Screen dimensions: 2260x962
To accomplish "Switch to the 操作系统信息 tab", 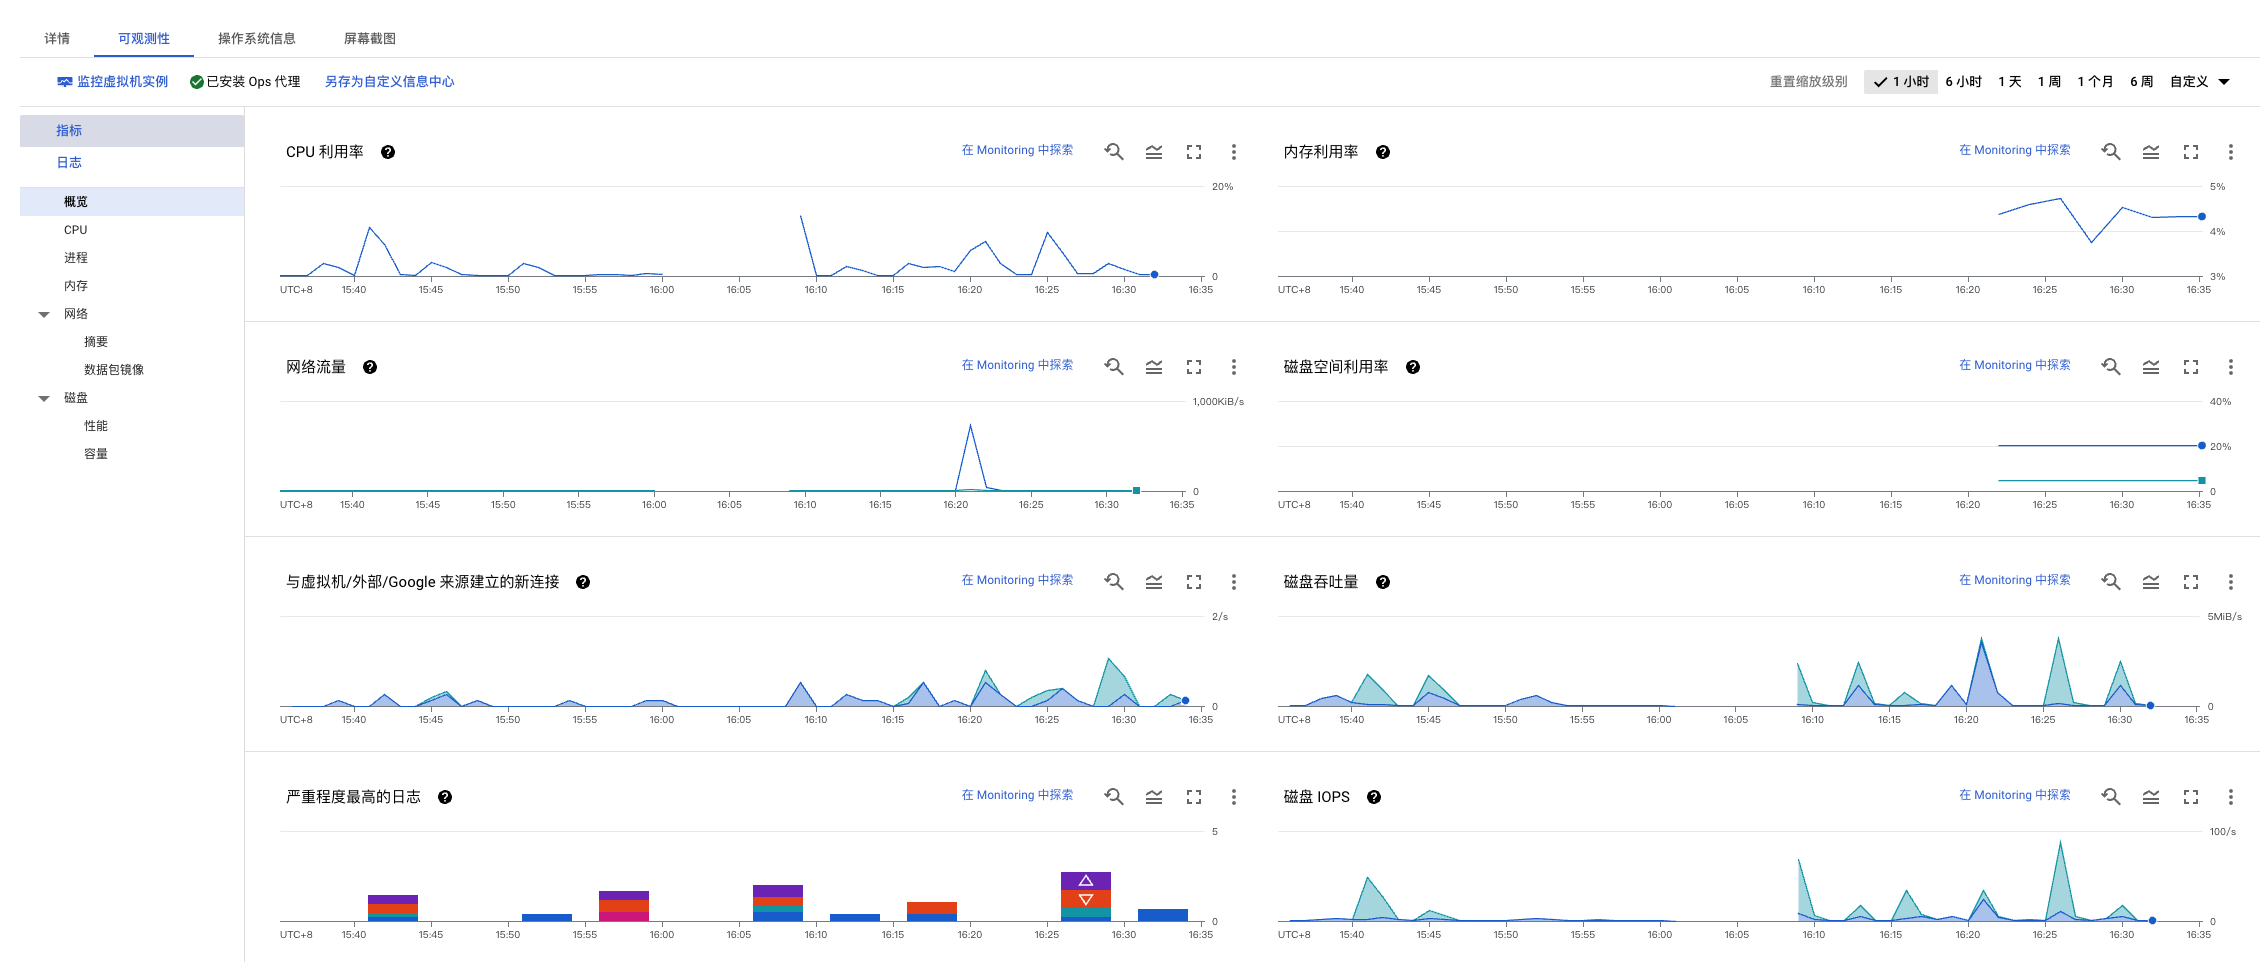I will (x=256, y=38).
